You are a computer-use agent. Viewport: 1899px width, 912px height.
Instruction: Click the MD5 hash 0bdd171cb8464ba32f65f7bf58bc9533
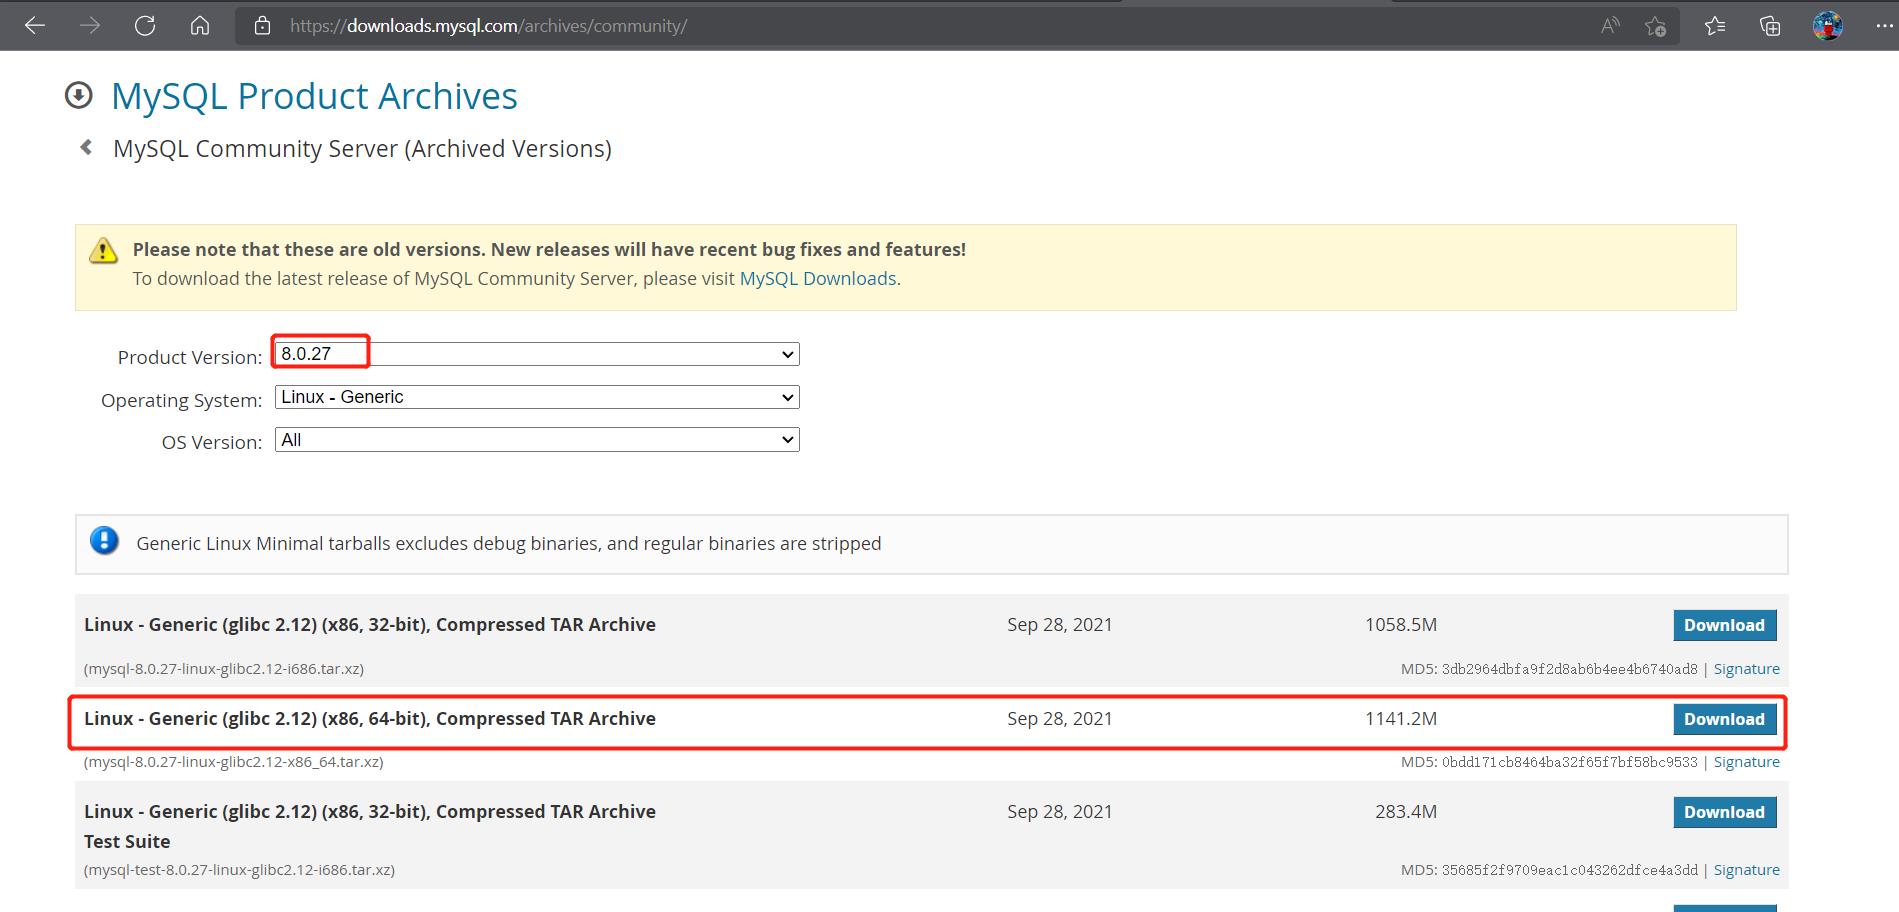click(x=1569, y=762)
